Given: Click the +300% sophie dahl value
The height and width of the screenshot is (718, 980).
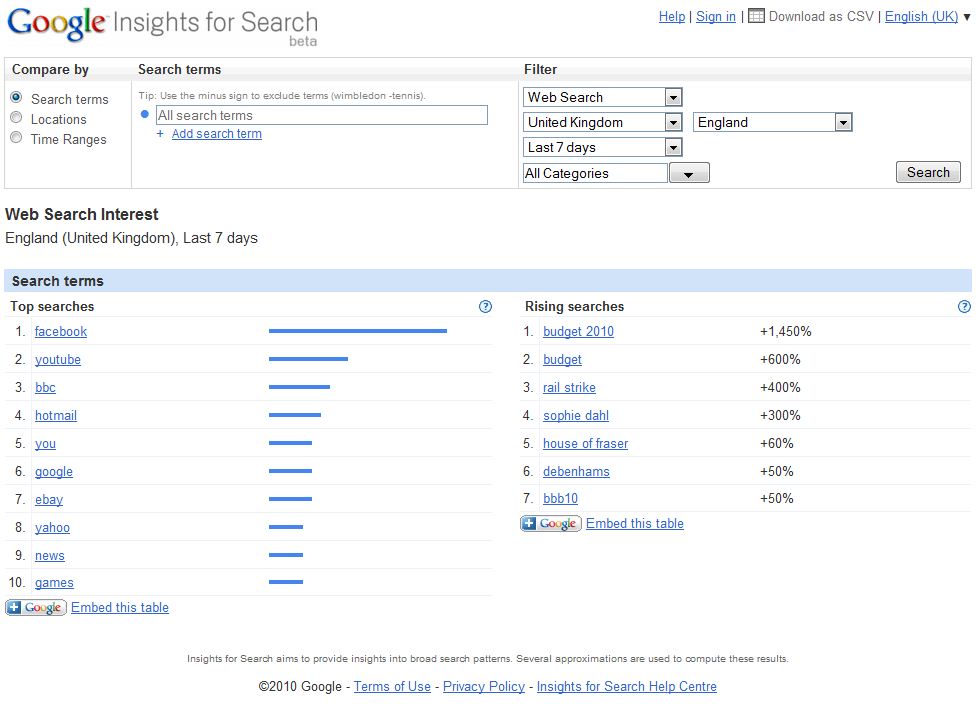Looking at the screenshot, I should [779, 416].
